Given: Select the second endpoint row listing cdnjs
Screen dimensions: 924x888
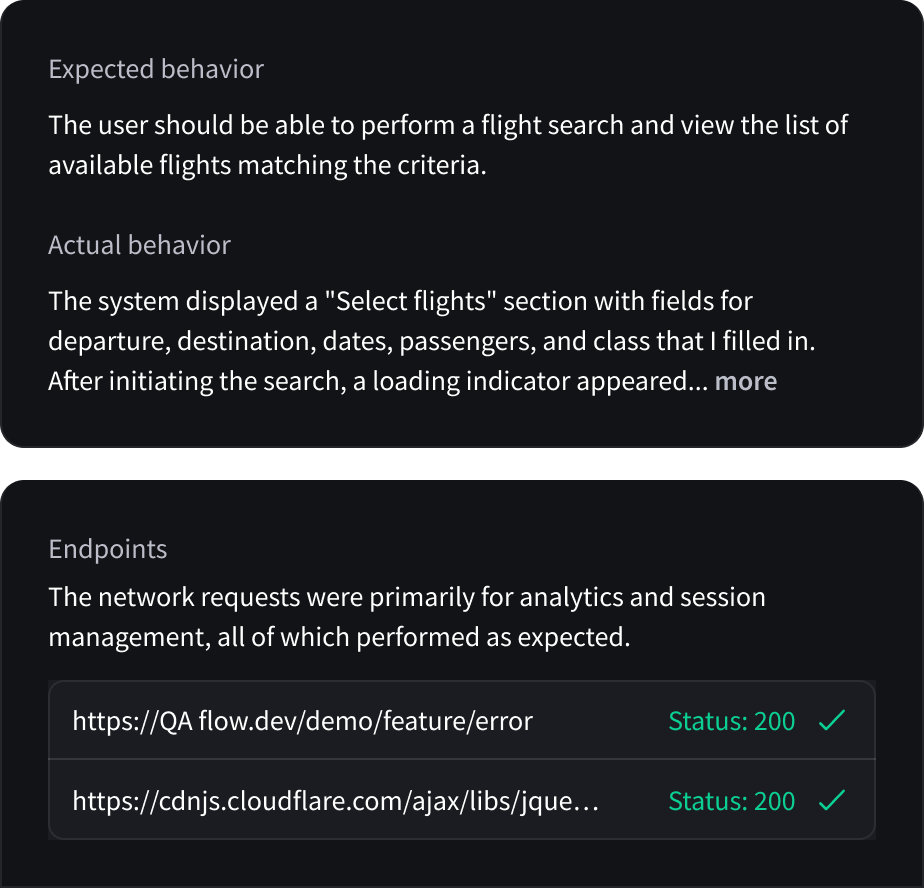Looking at the screenshot, I should (461, 800).
